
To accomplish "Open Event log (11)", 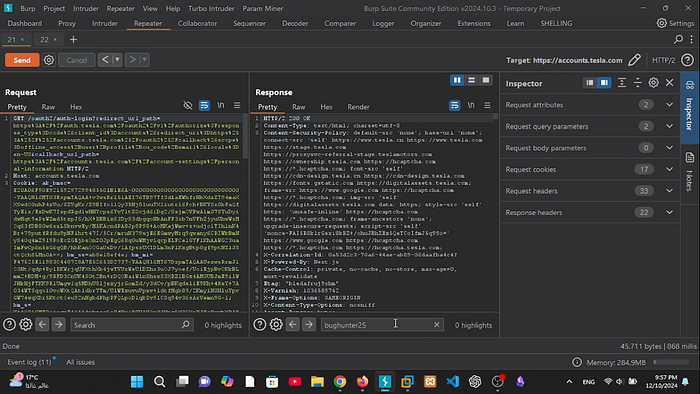I will click(29, 362).
